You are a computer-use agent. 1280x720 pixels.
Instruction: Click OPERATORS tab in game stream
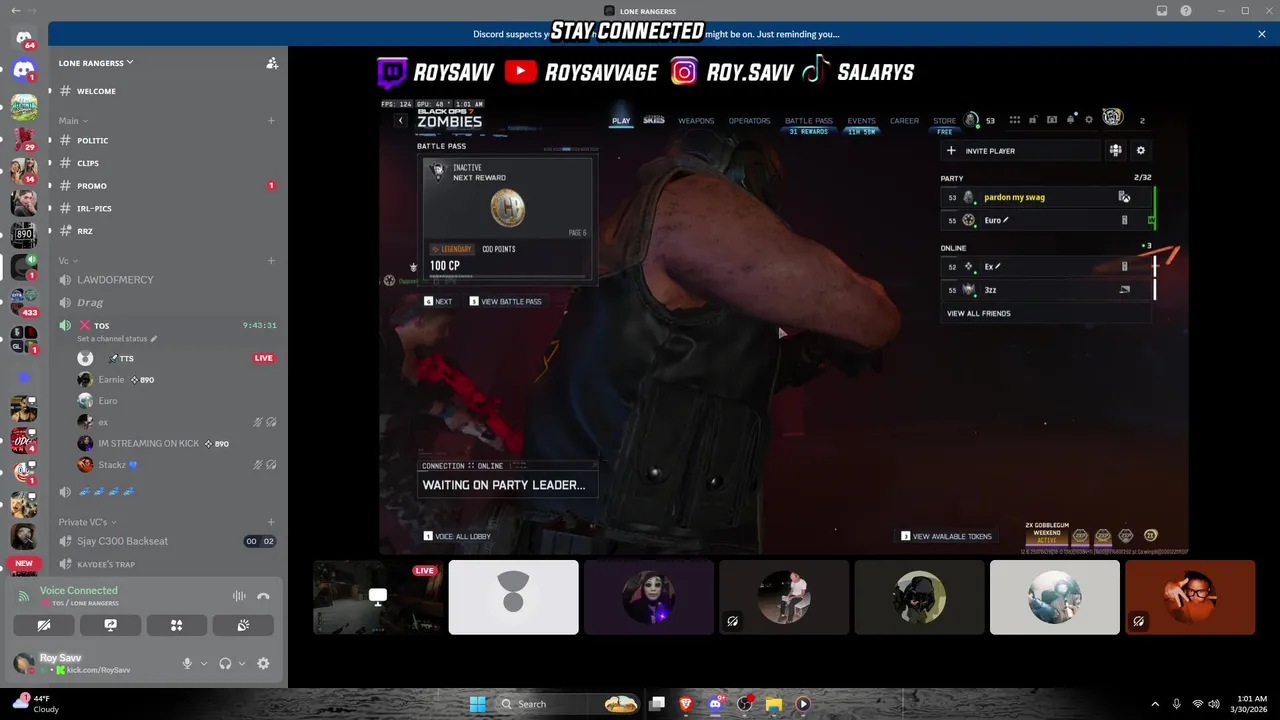749,121
